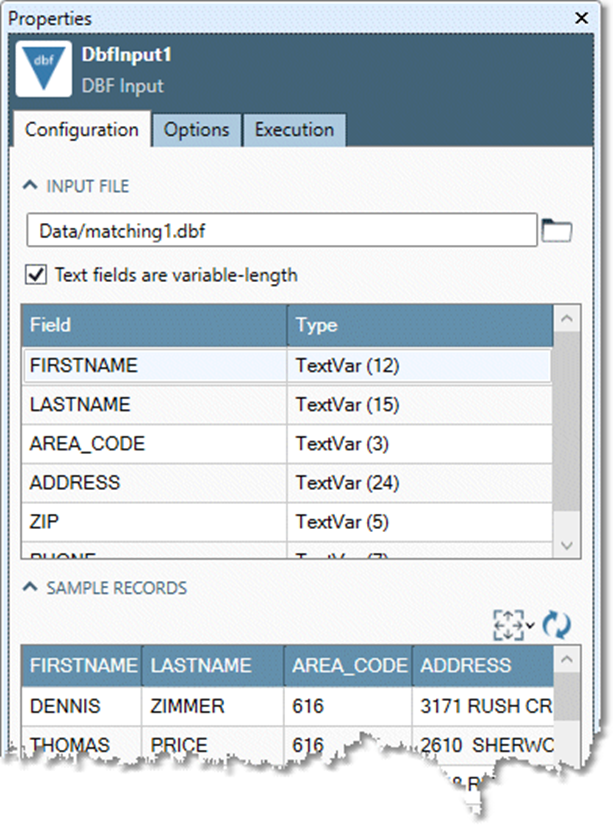Switch to the Options tab
This screenshot has width=613, height=827.
pos(196,130)
